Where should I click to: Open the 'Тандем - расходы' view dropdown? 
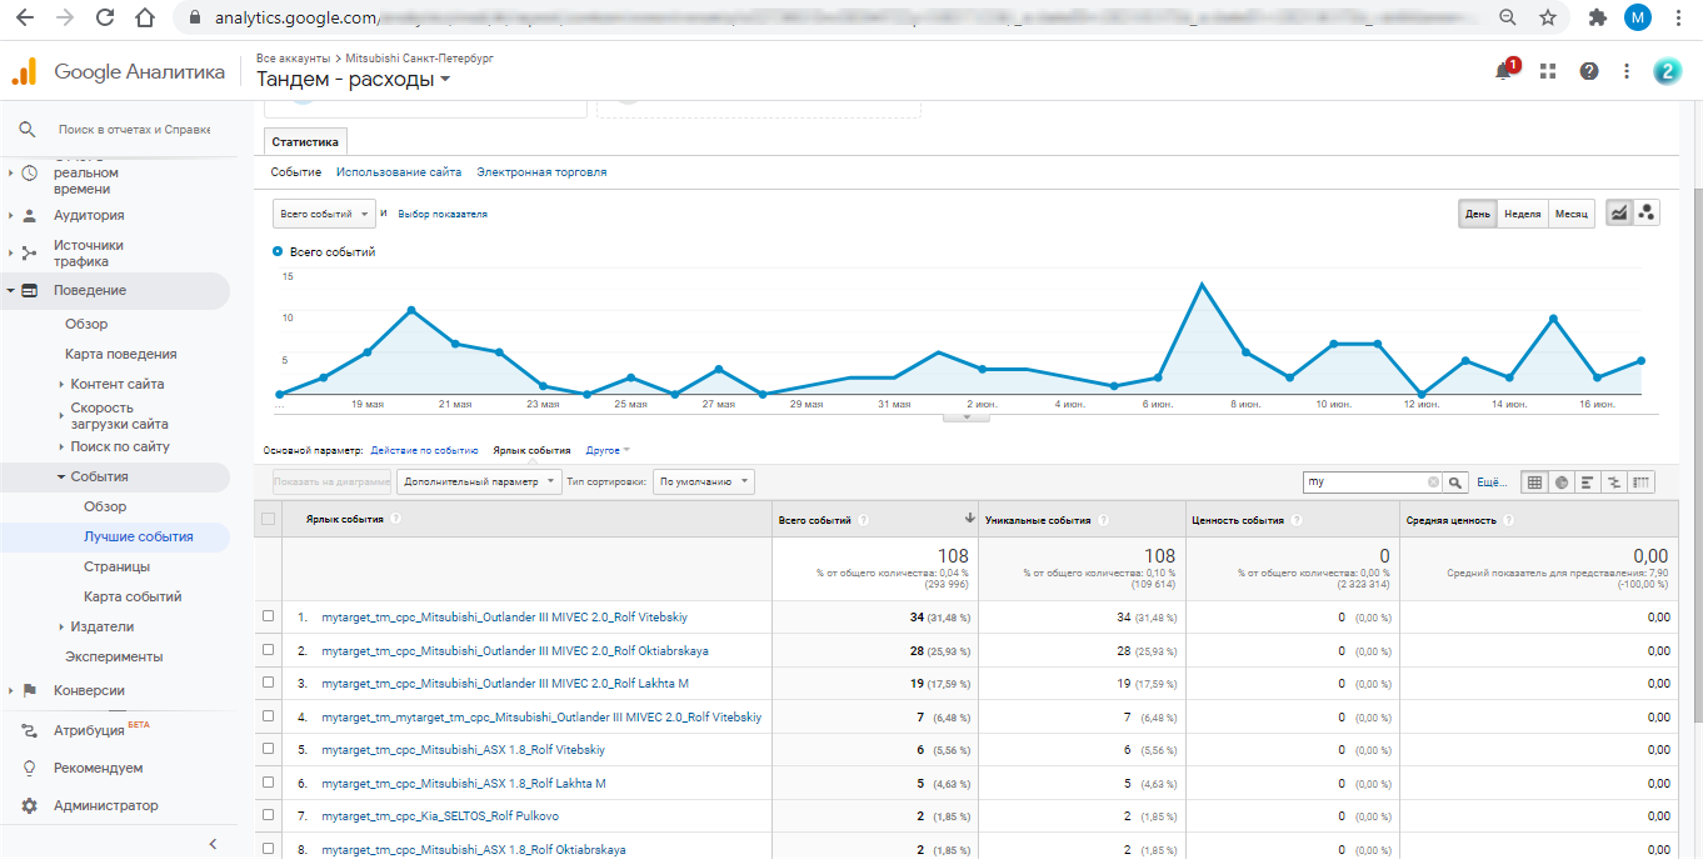pos(353,79)
